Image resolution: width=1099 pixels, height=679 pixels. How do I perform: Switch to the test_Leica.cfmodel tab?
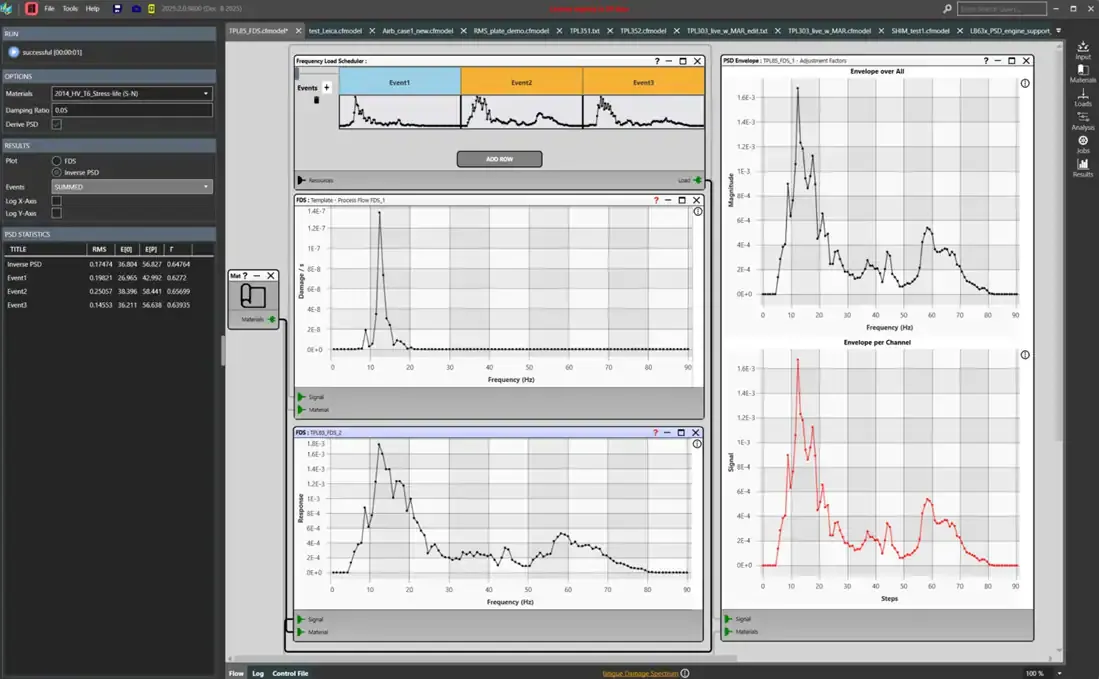click(x=335, y=31)
